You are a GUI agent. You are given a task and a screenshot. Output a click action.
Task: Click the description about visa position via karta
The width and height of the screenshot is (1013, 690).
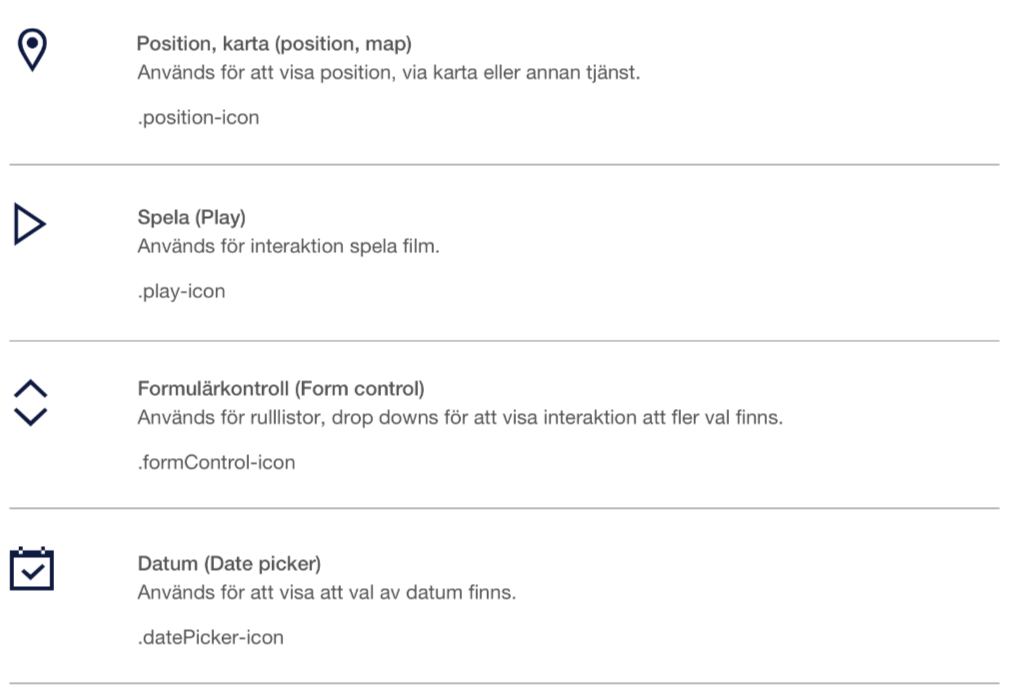coord(389,72)
